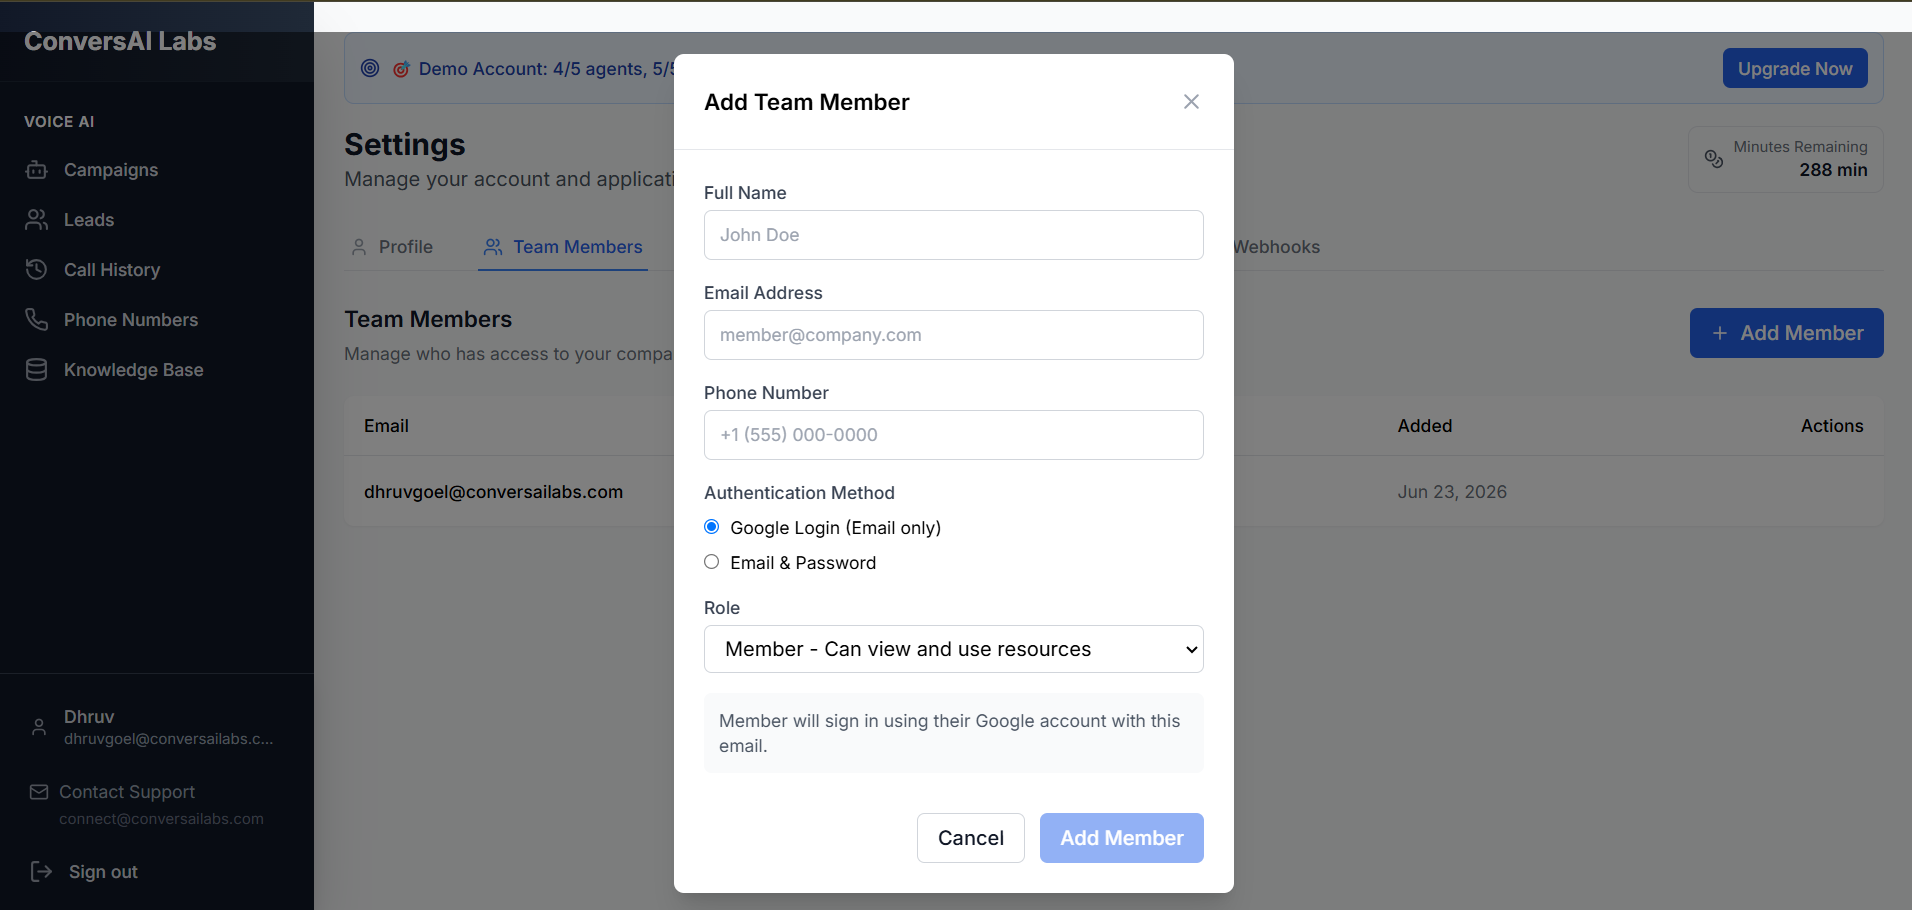The width and height of the screenshot is (1912, 910).
Task: Click the Jun 23, 2026 date cell
Action: (1452, 492)
